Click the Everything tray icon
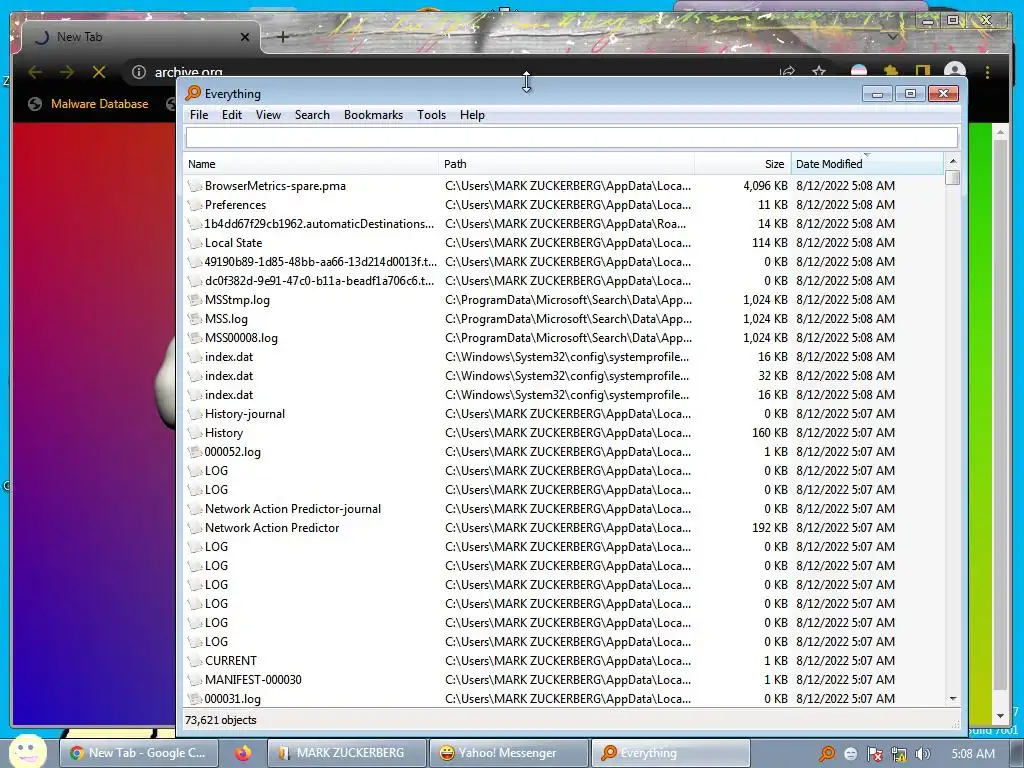1024x768 pixels. pyautogui.click(x=827, y=754)
